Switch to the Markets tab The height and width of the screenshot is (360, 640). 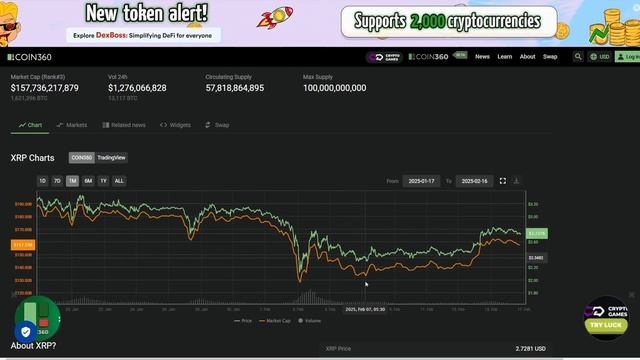pos(72,125)
